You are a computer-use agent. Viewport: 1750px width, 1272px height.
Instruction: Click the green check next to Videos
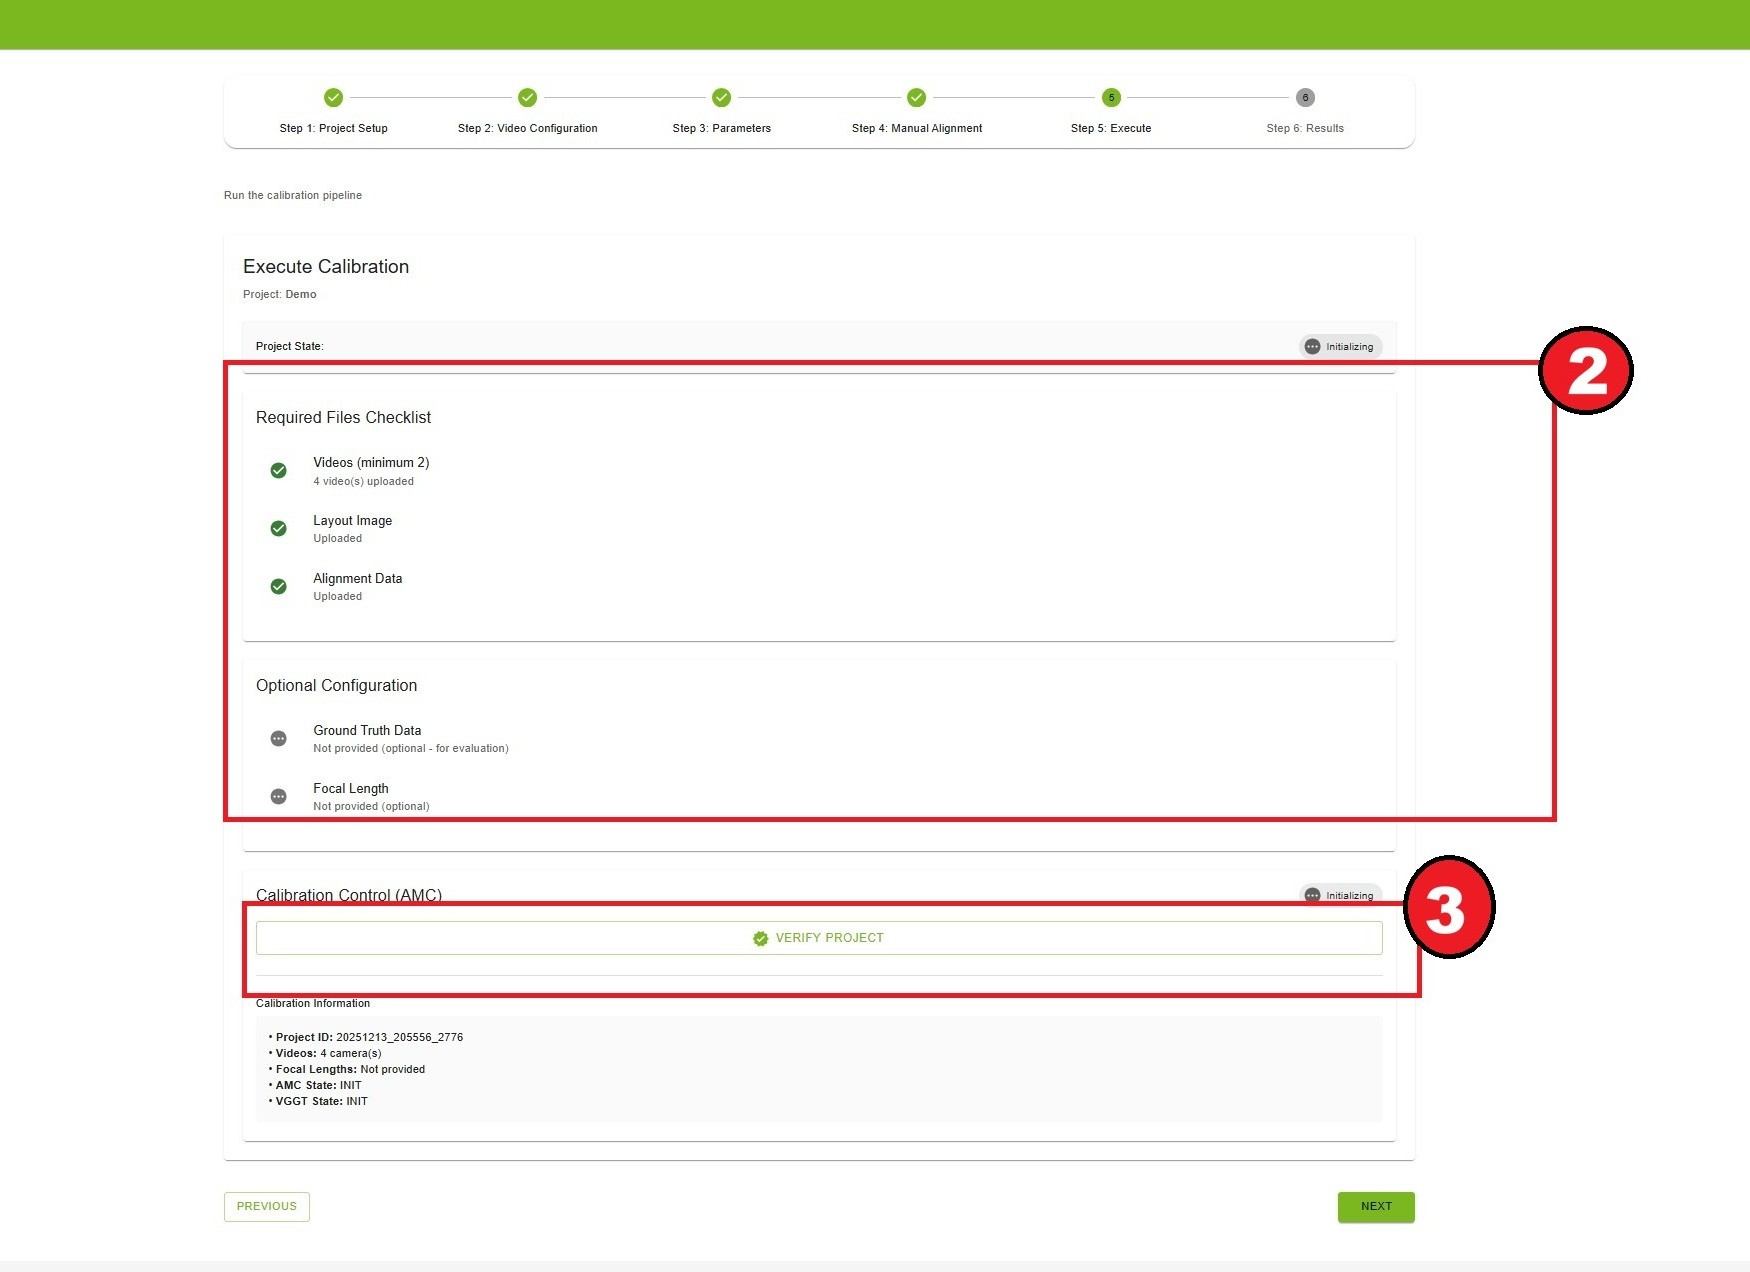click(x=279, y=470)
